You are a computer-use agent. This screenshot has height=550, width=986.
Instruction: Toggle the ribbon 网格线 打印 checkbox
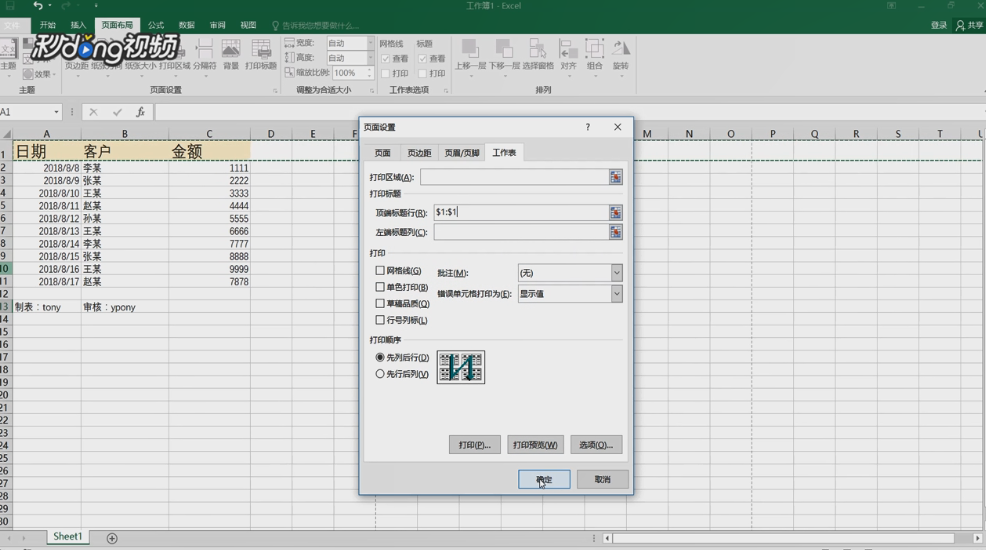(x=385, y=74)
